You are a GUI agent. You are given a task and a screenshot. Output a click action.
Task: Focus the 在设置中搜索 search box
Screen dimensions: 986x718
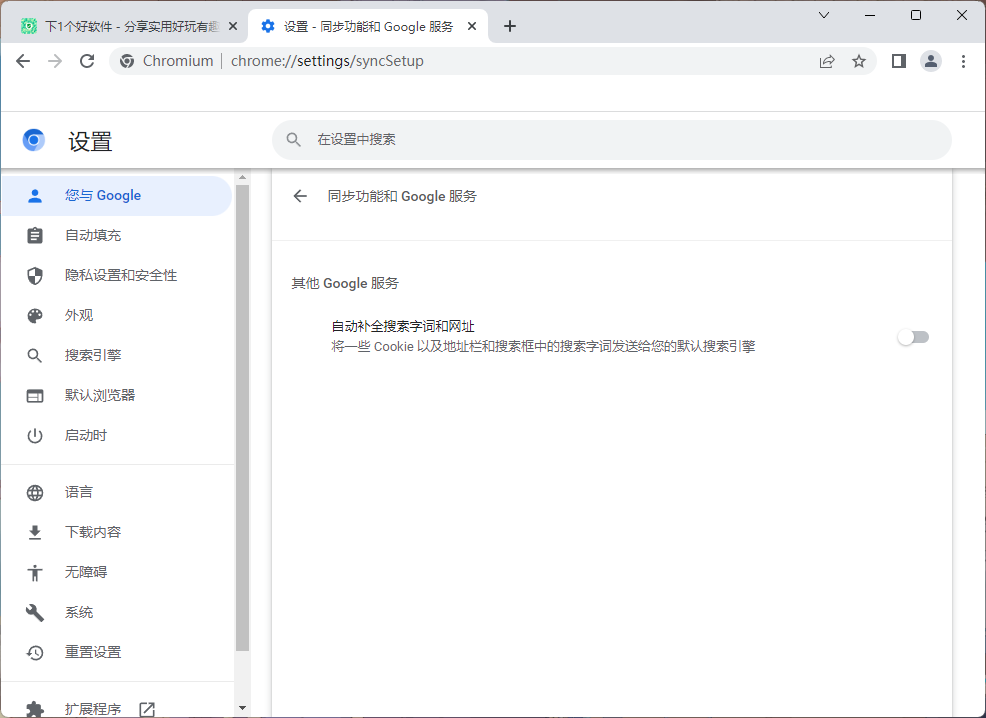click(x=611, y=140)
